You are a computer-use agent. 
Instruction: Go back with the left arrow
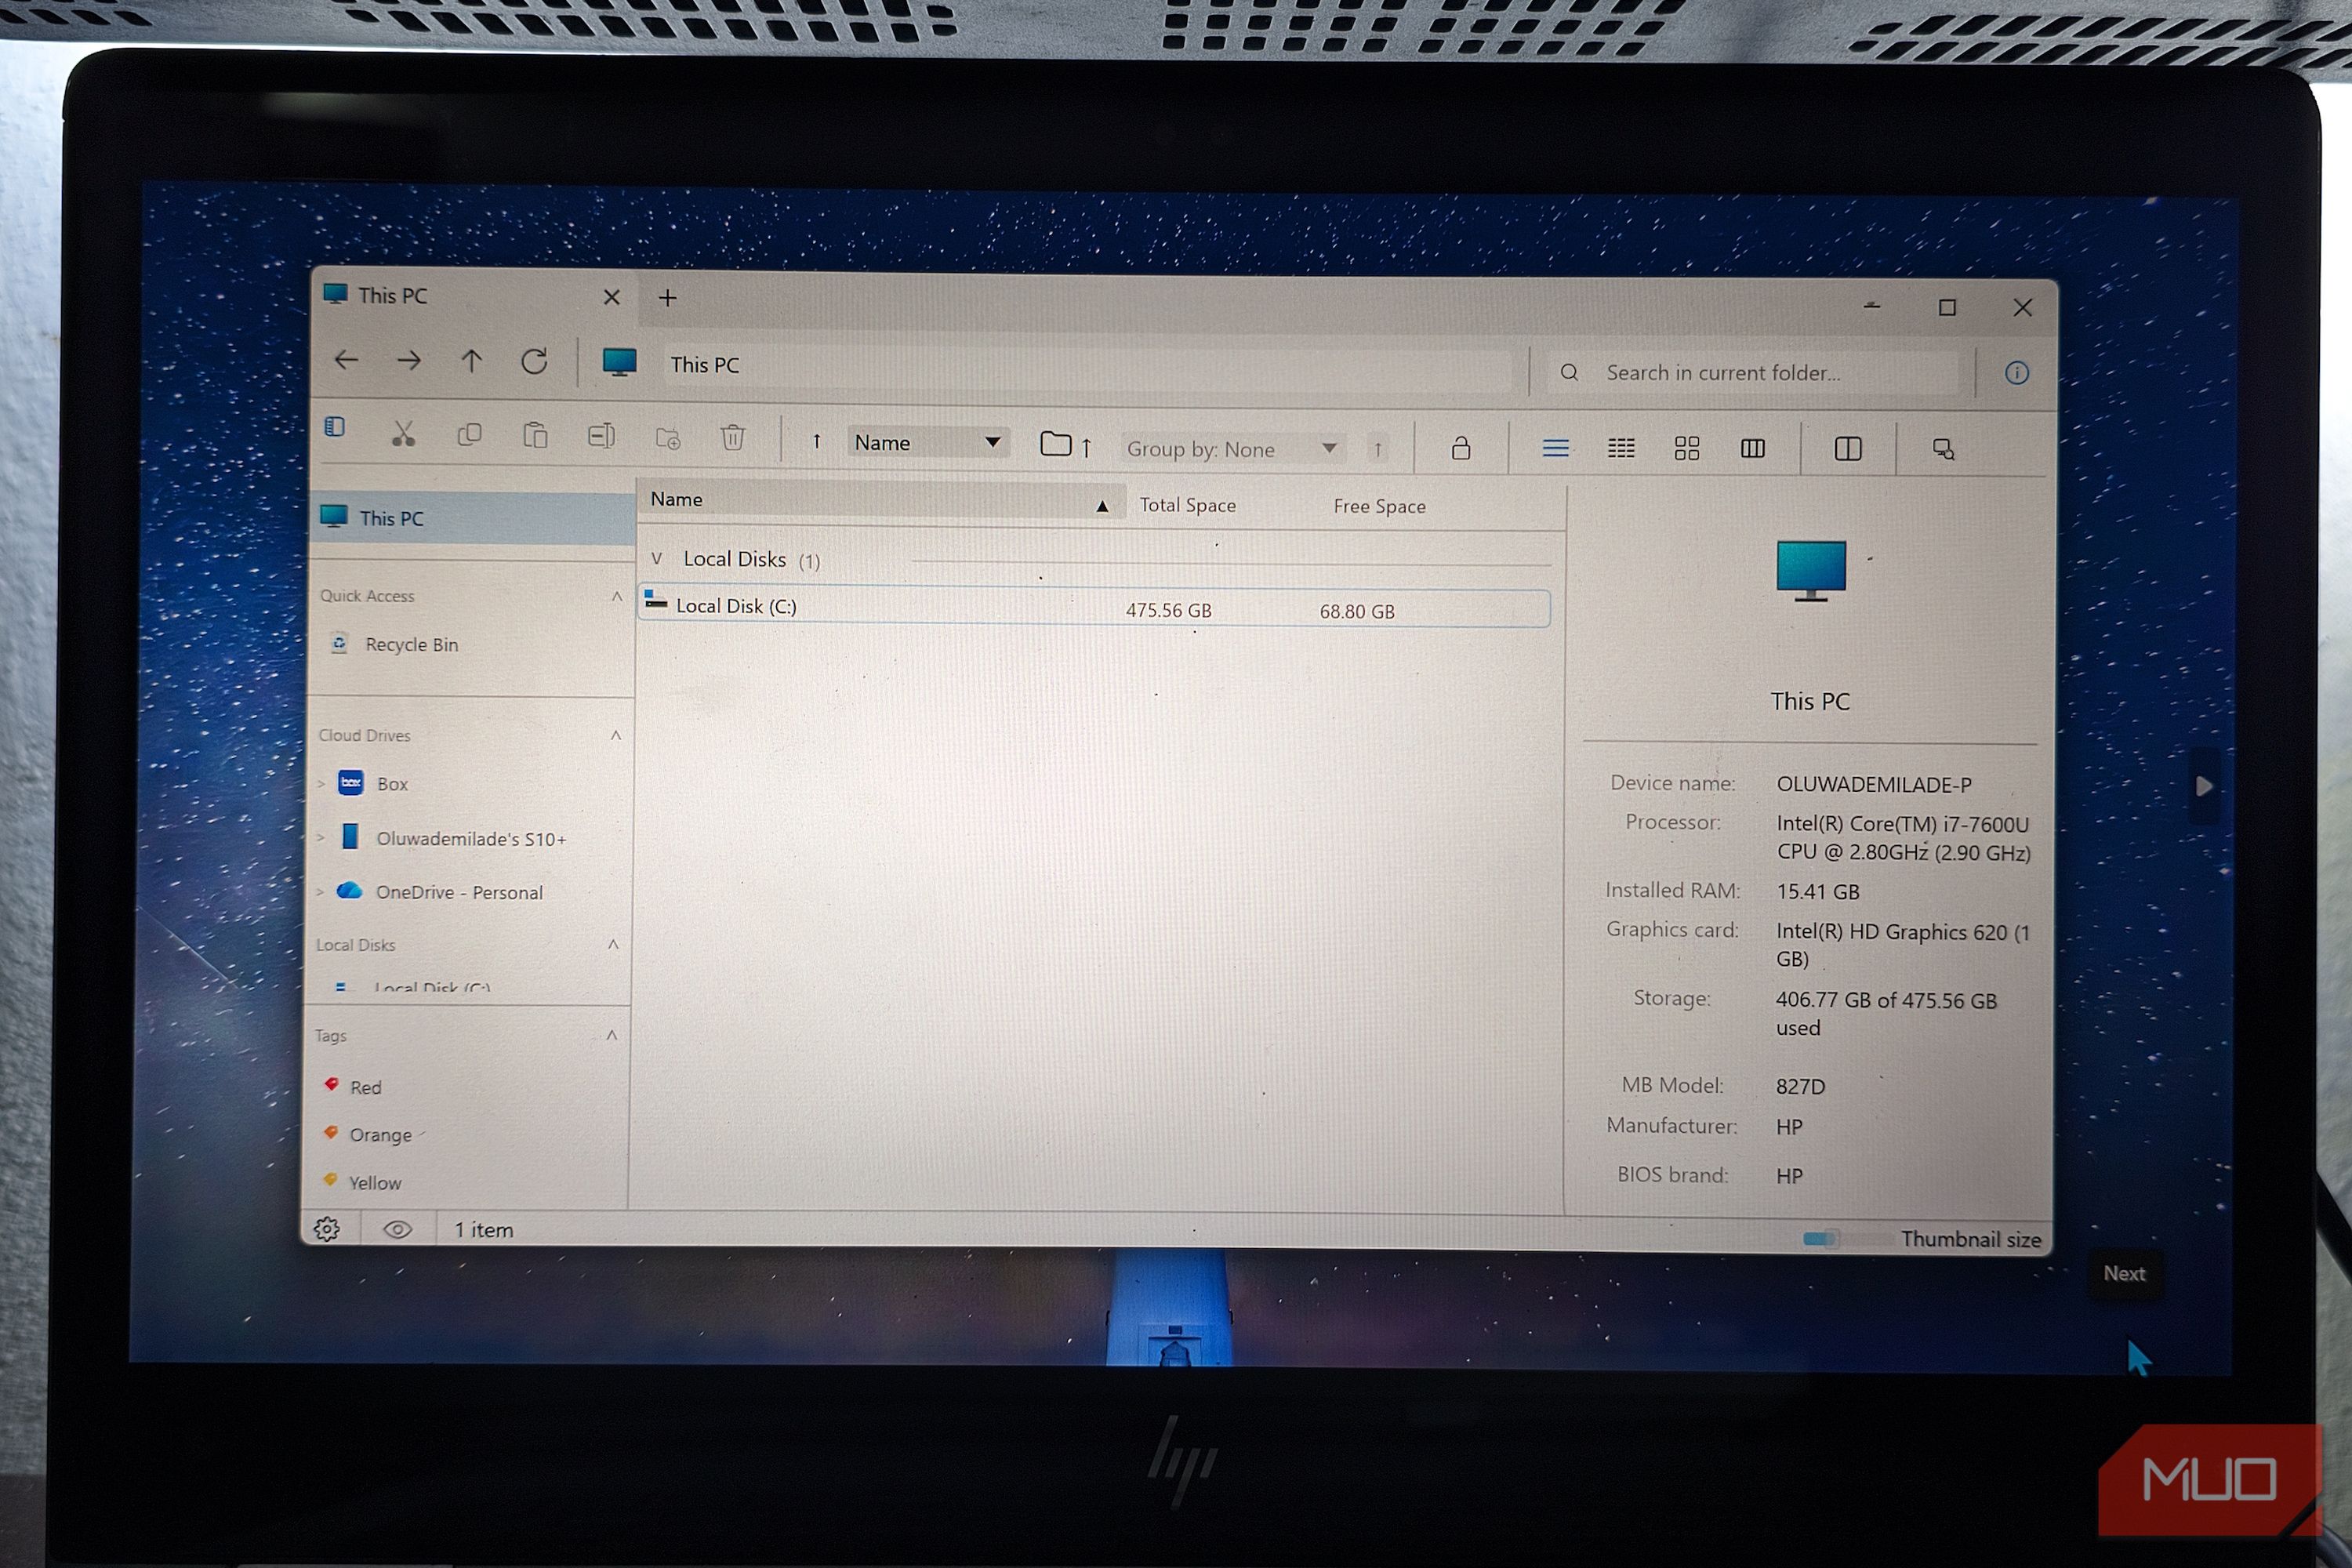pos(346,360)
